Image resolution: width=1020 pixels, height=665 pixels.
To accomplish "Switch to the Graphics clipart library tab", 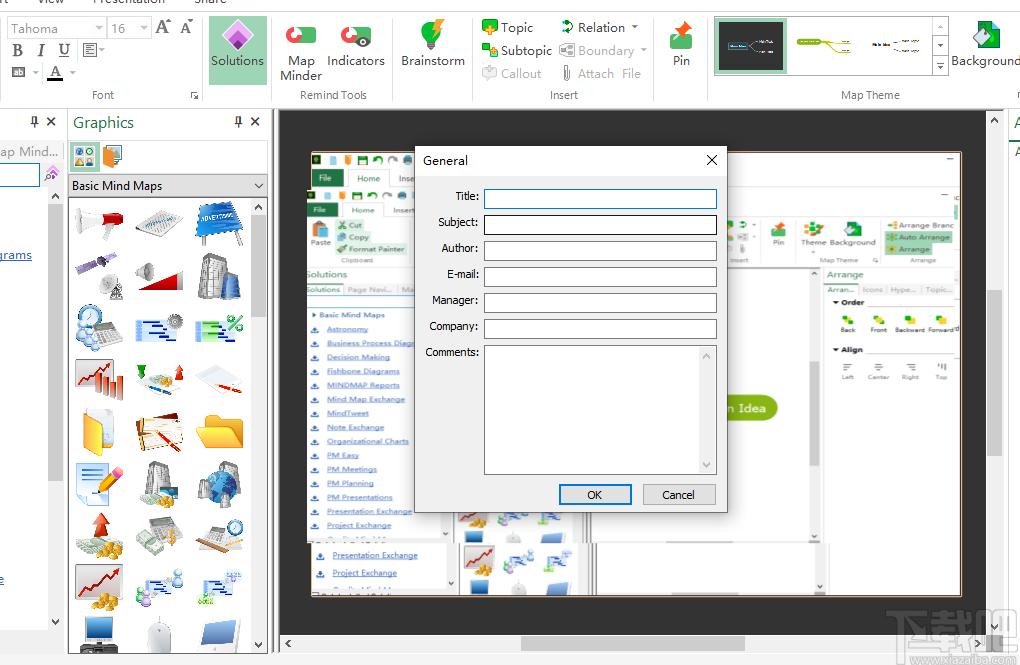I will pos(85,156).
